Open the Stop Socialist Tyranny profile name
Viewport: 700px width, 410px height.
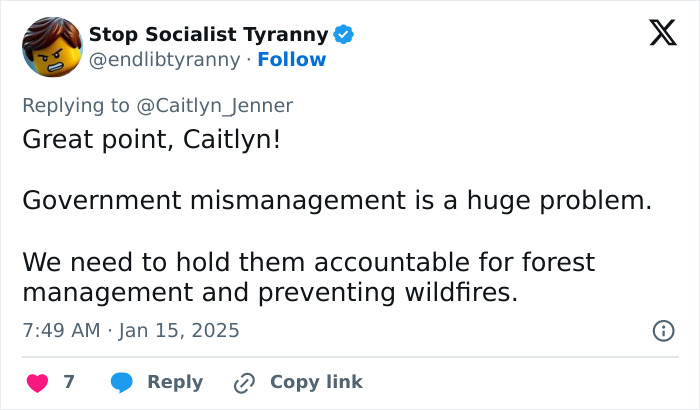coord(208,35)
